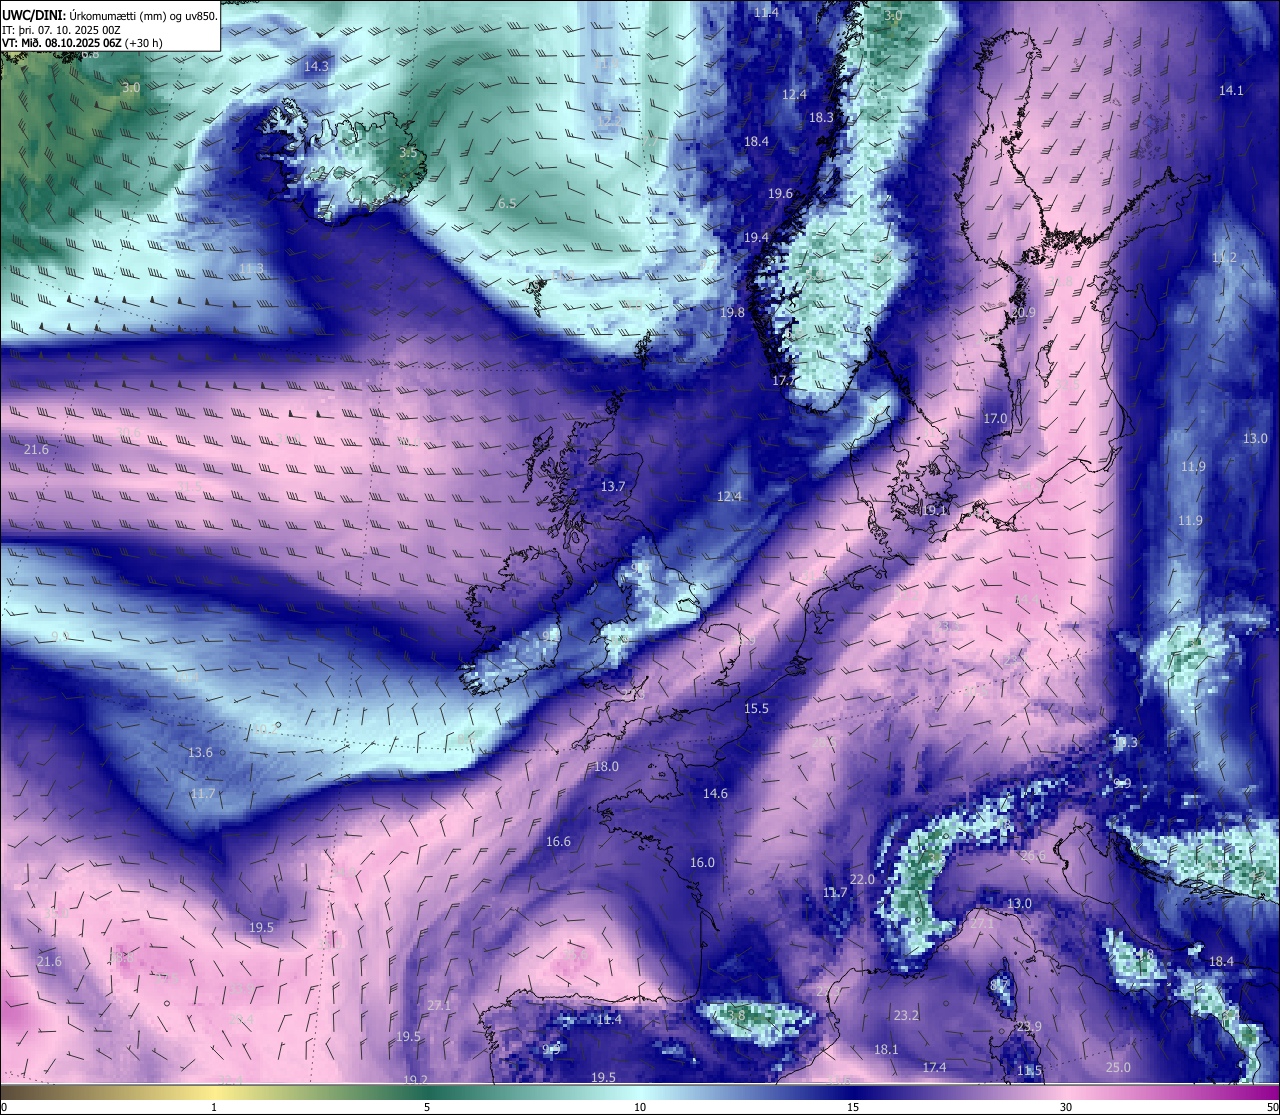Click the 17.0 value on the map
The width and height of the screenshot is (1280, 1115).
point(995,418)
